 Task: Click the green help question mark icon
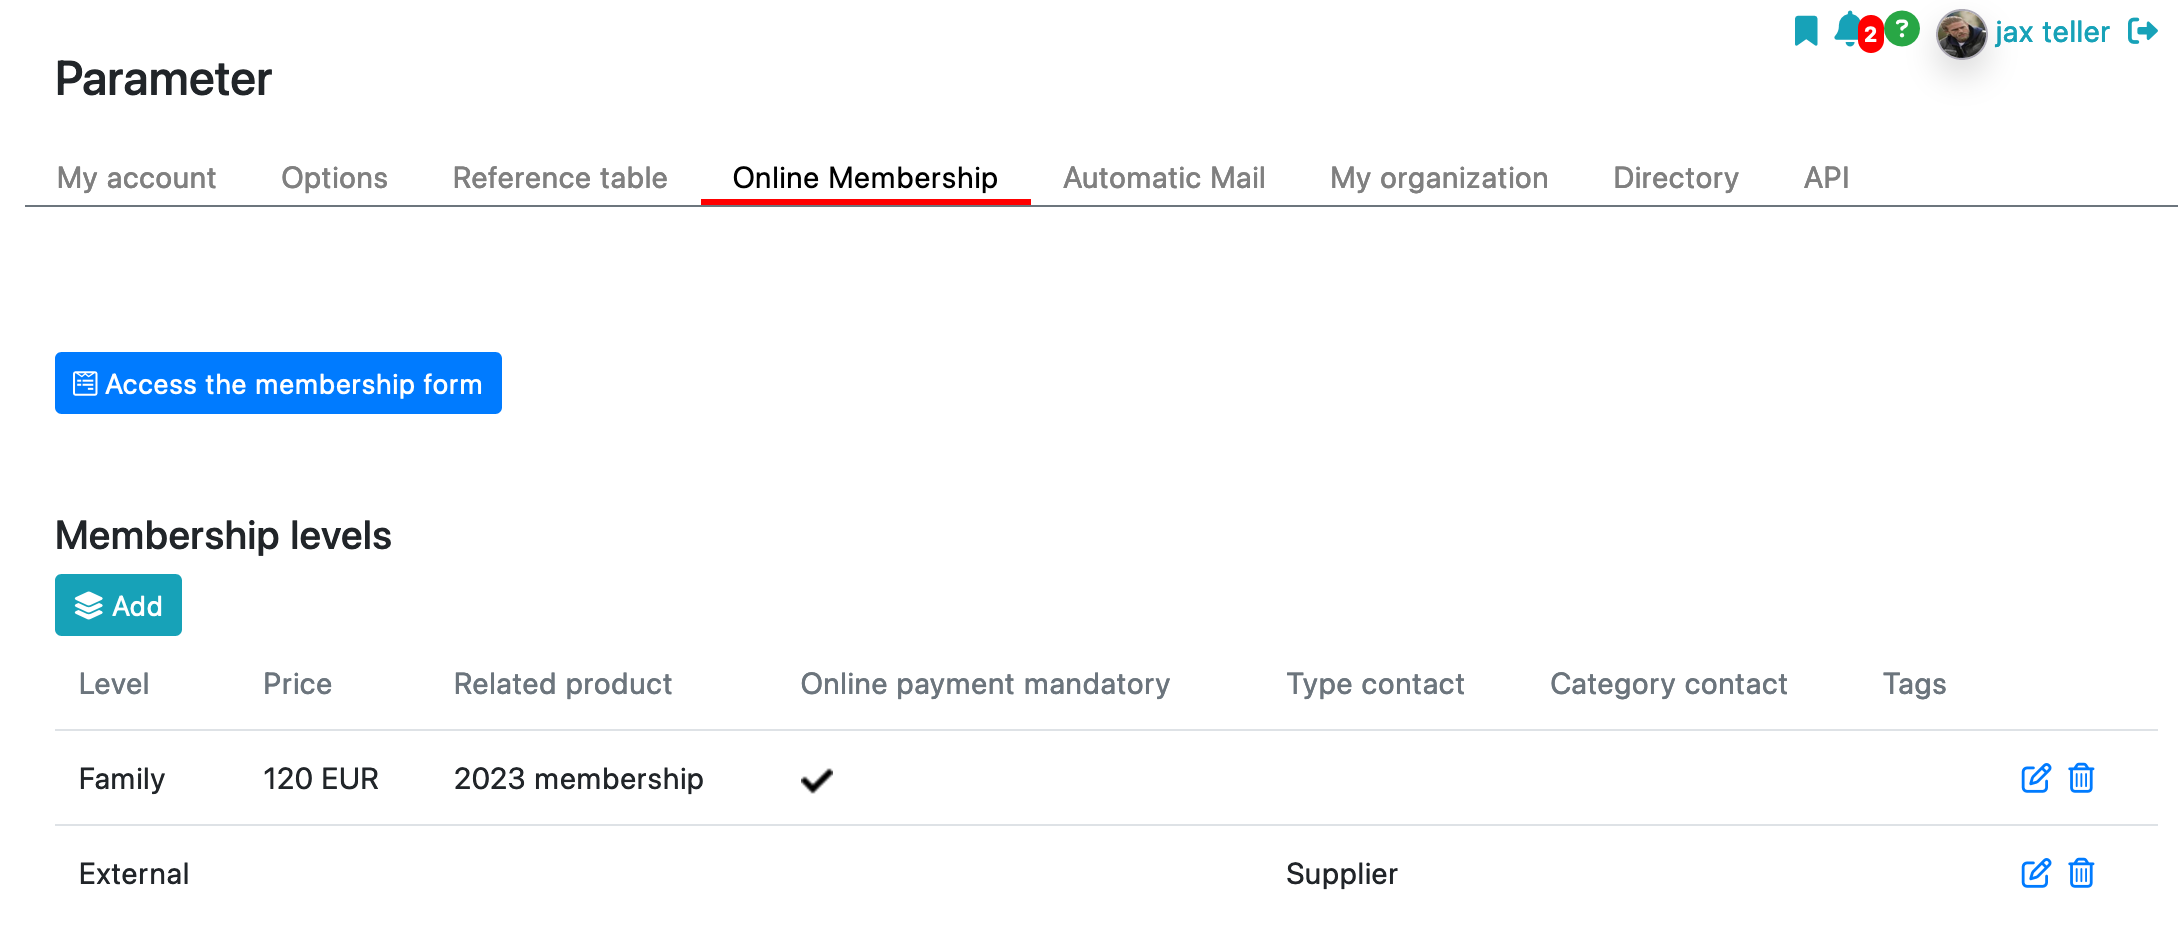click(1903, 29)
